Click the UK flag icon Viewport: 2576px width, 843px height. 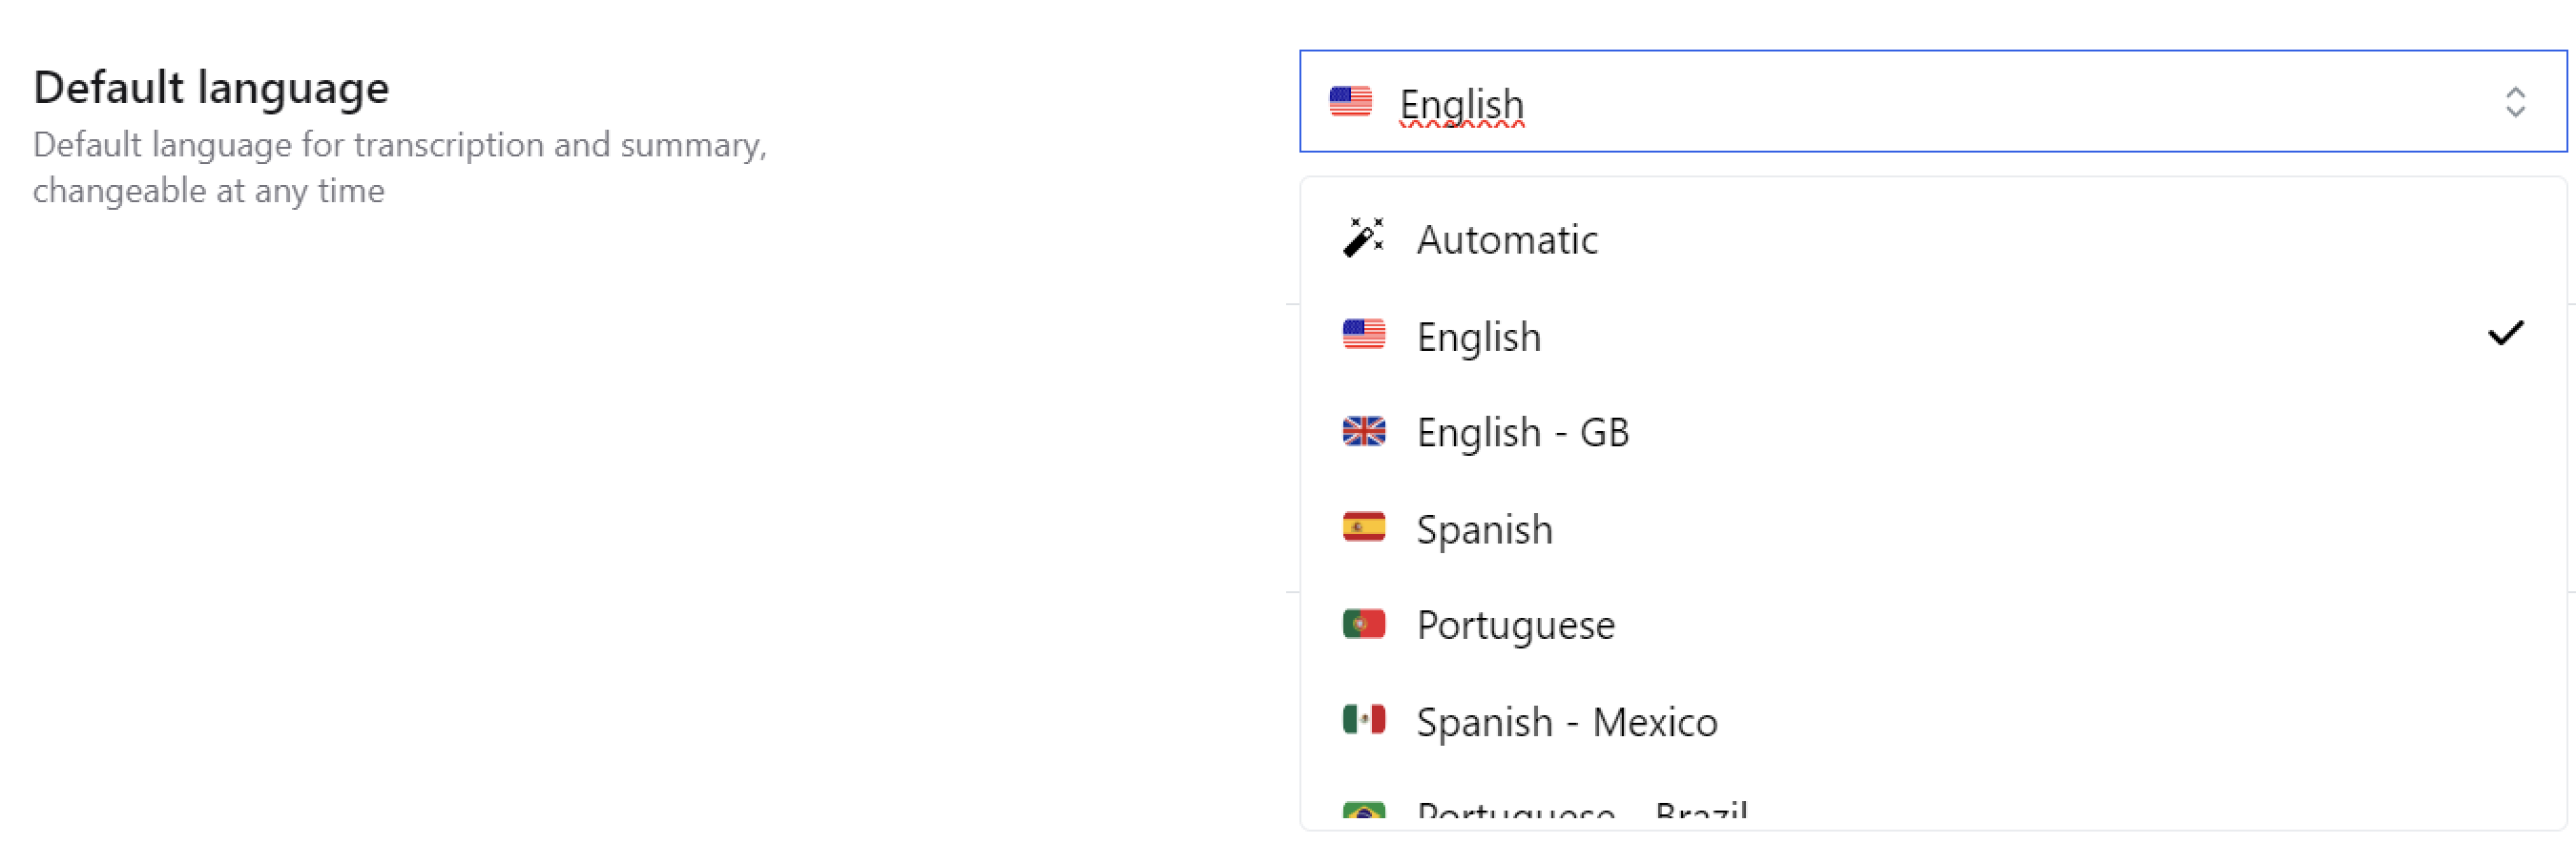point(1363,431)
